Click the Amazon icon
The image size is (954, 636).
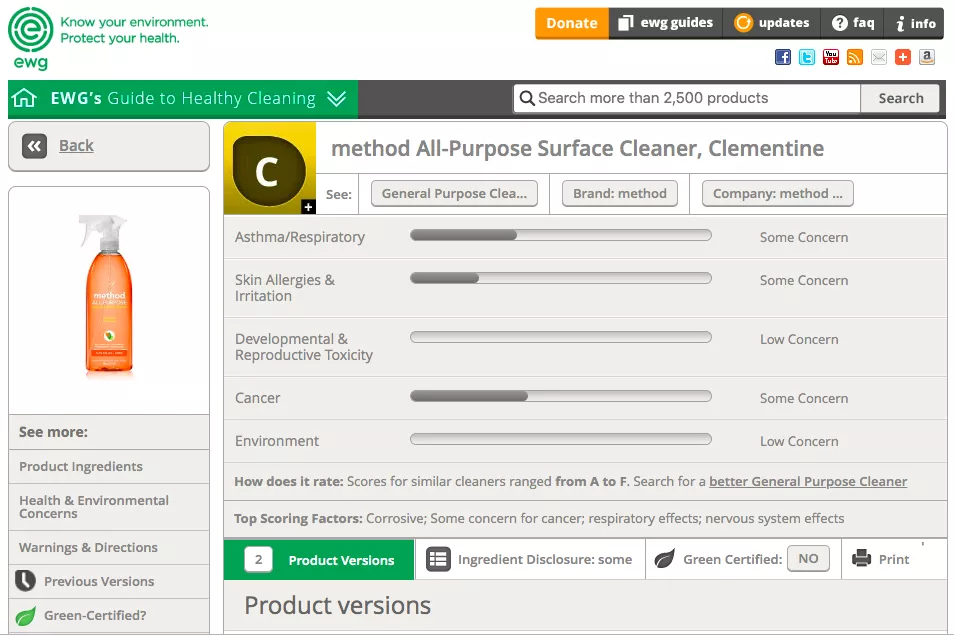coord(927,57)
